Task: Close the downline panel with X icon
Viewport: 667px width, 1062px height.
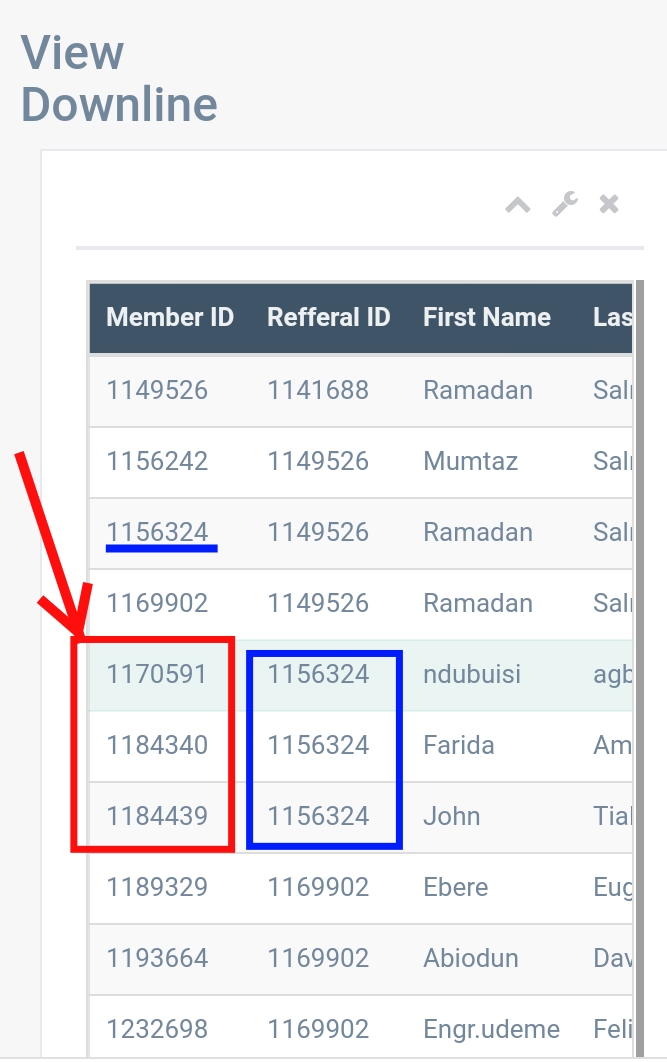Action: (609, 205)
